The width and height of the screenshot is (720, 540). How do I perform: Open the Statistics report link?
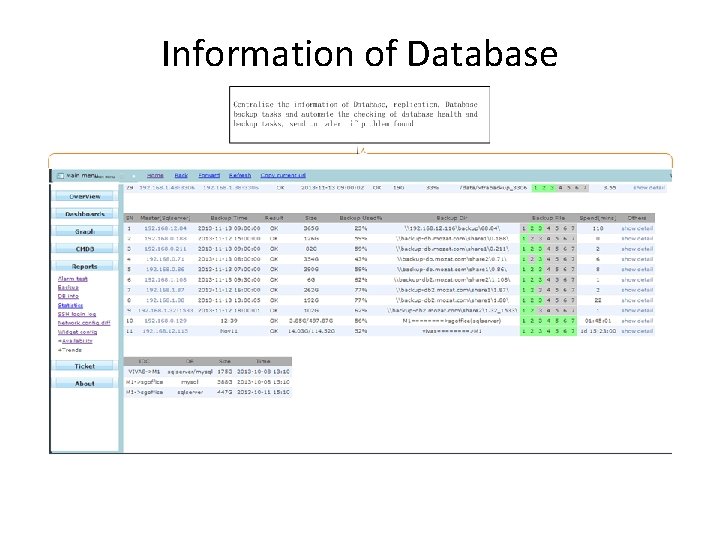[70, 305]
